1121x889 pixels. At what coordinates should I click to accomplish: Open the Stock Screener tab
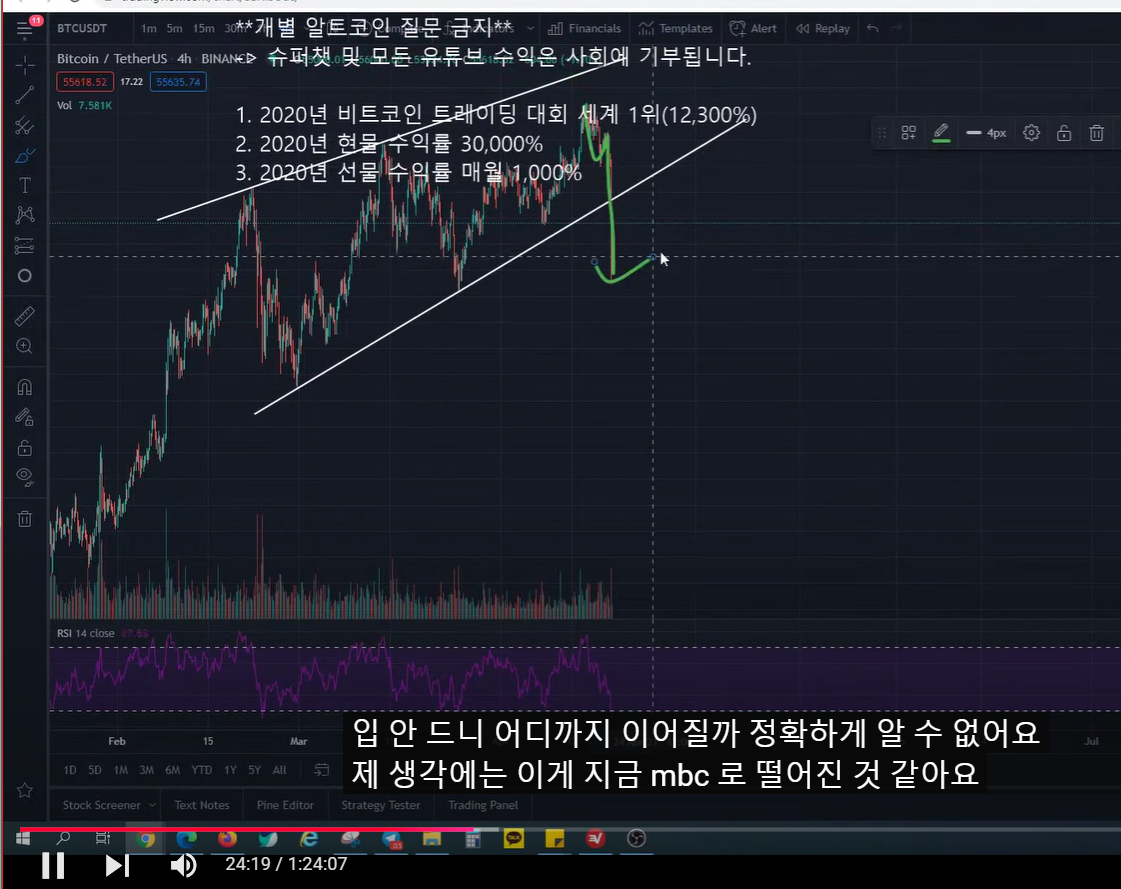[x=102, y=805]
